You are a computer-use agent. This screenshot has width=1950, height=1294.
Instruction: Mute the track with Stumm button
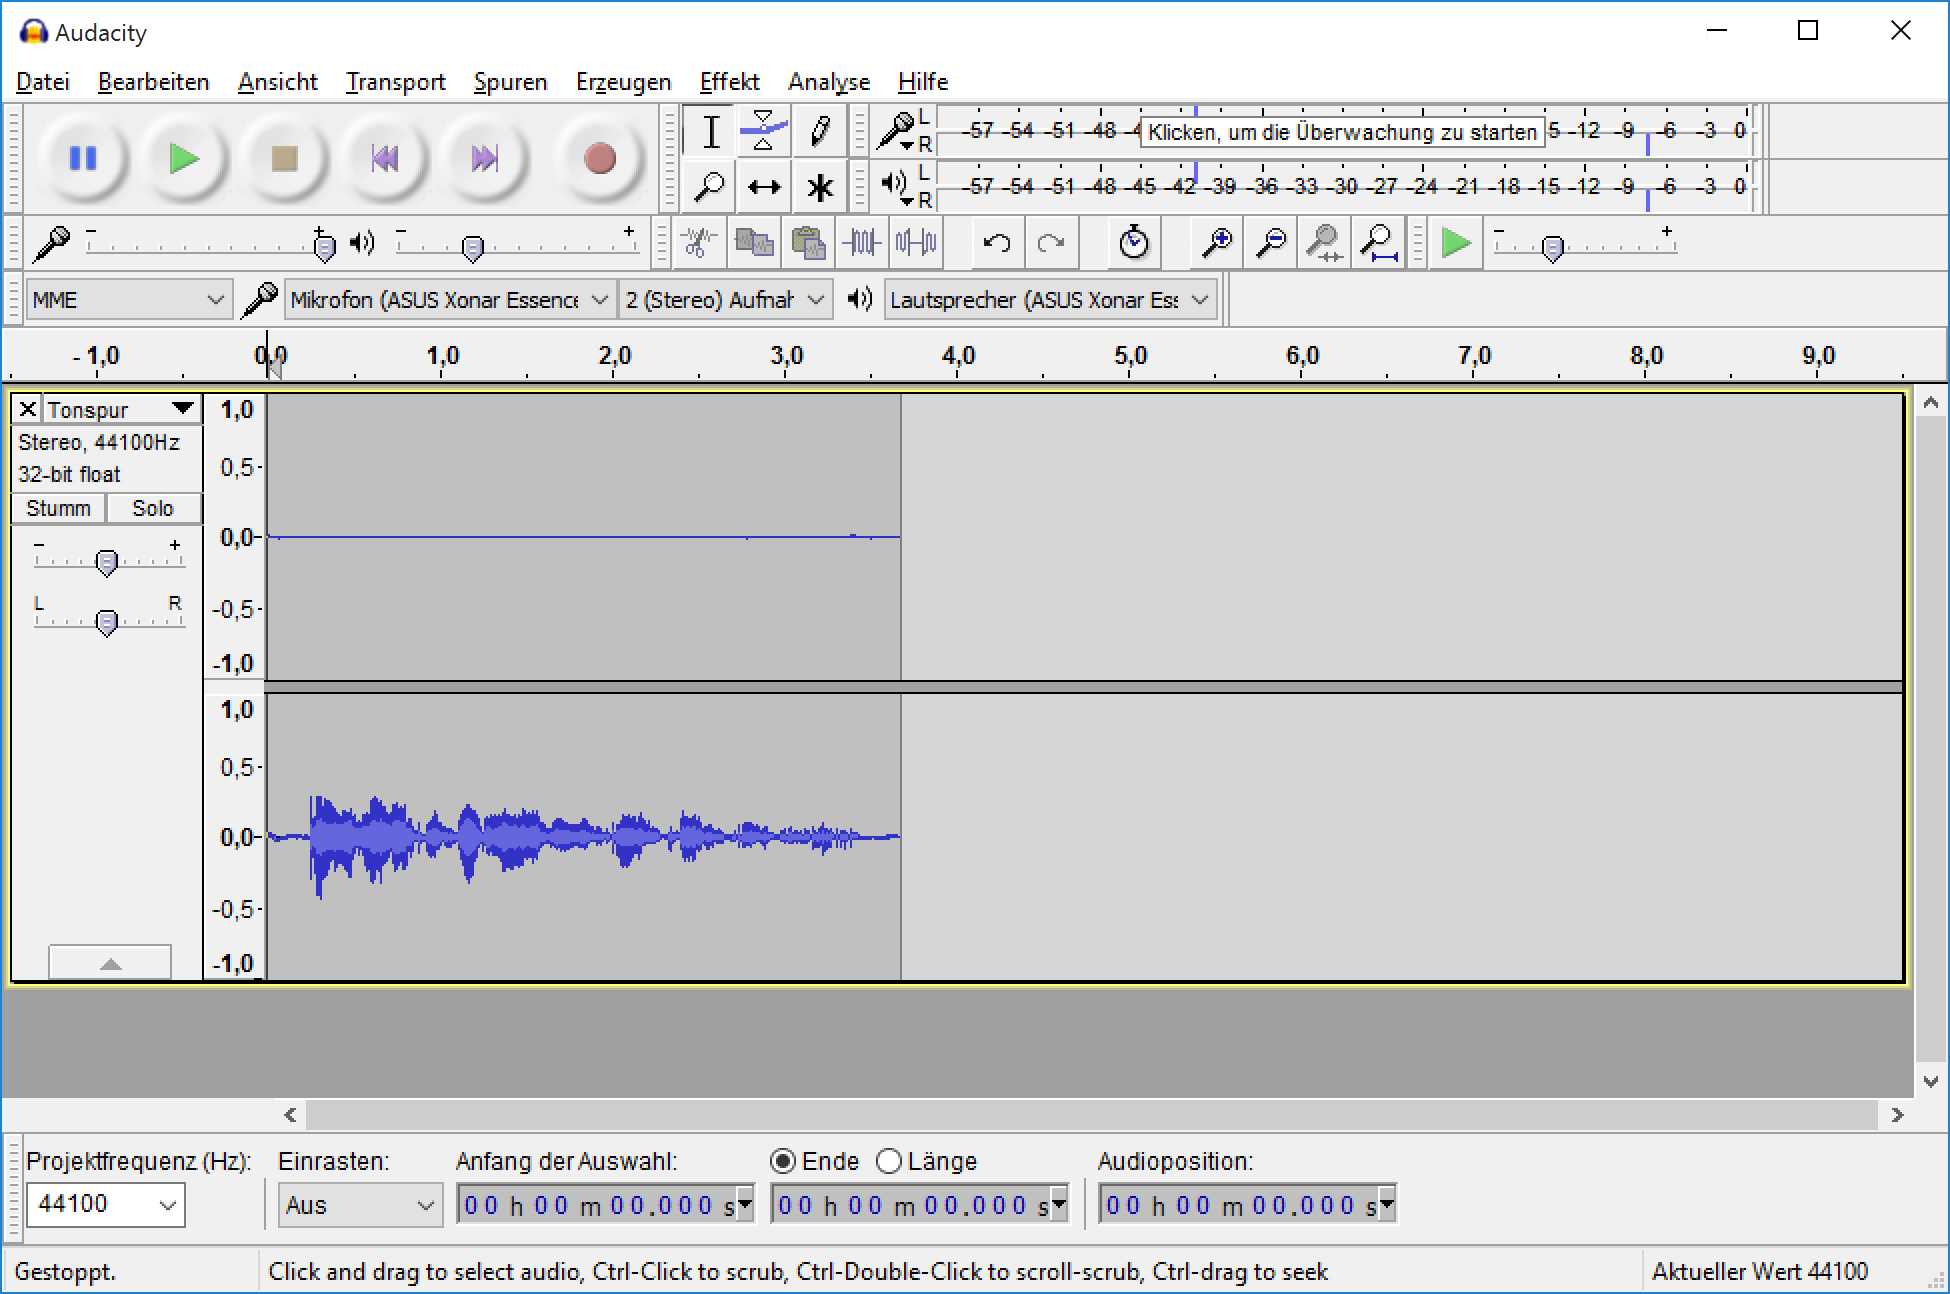tap(58, 508)
